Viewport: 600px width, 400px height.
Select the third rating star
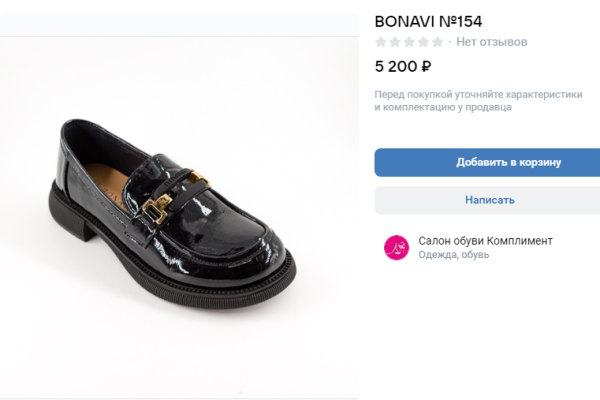tap(409, 42)
